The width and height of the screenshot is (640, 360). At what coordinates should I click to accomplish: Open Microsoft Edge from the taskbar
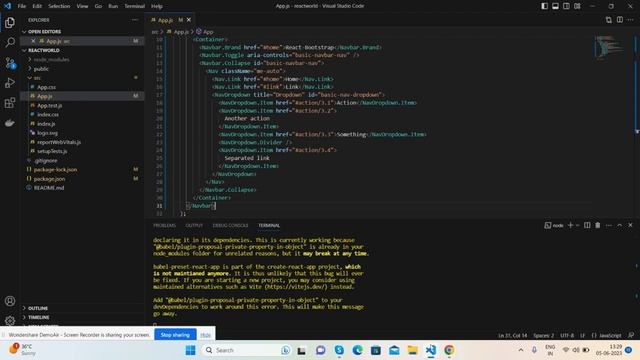358,350
